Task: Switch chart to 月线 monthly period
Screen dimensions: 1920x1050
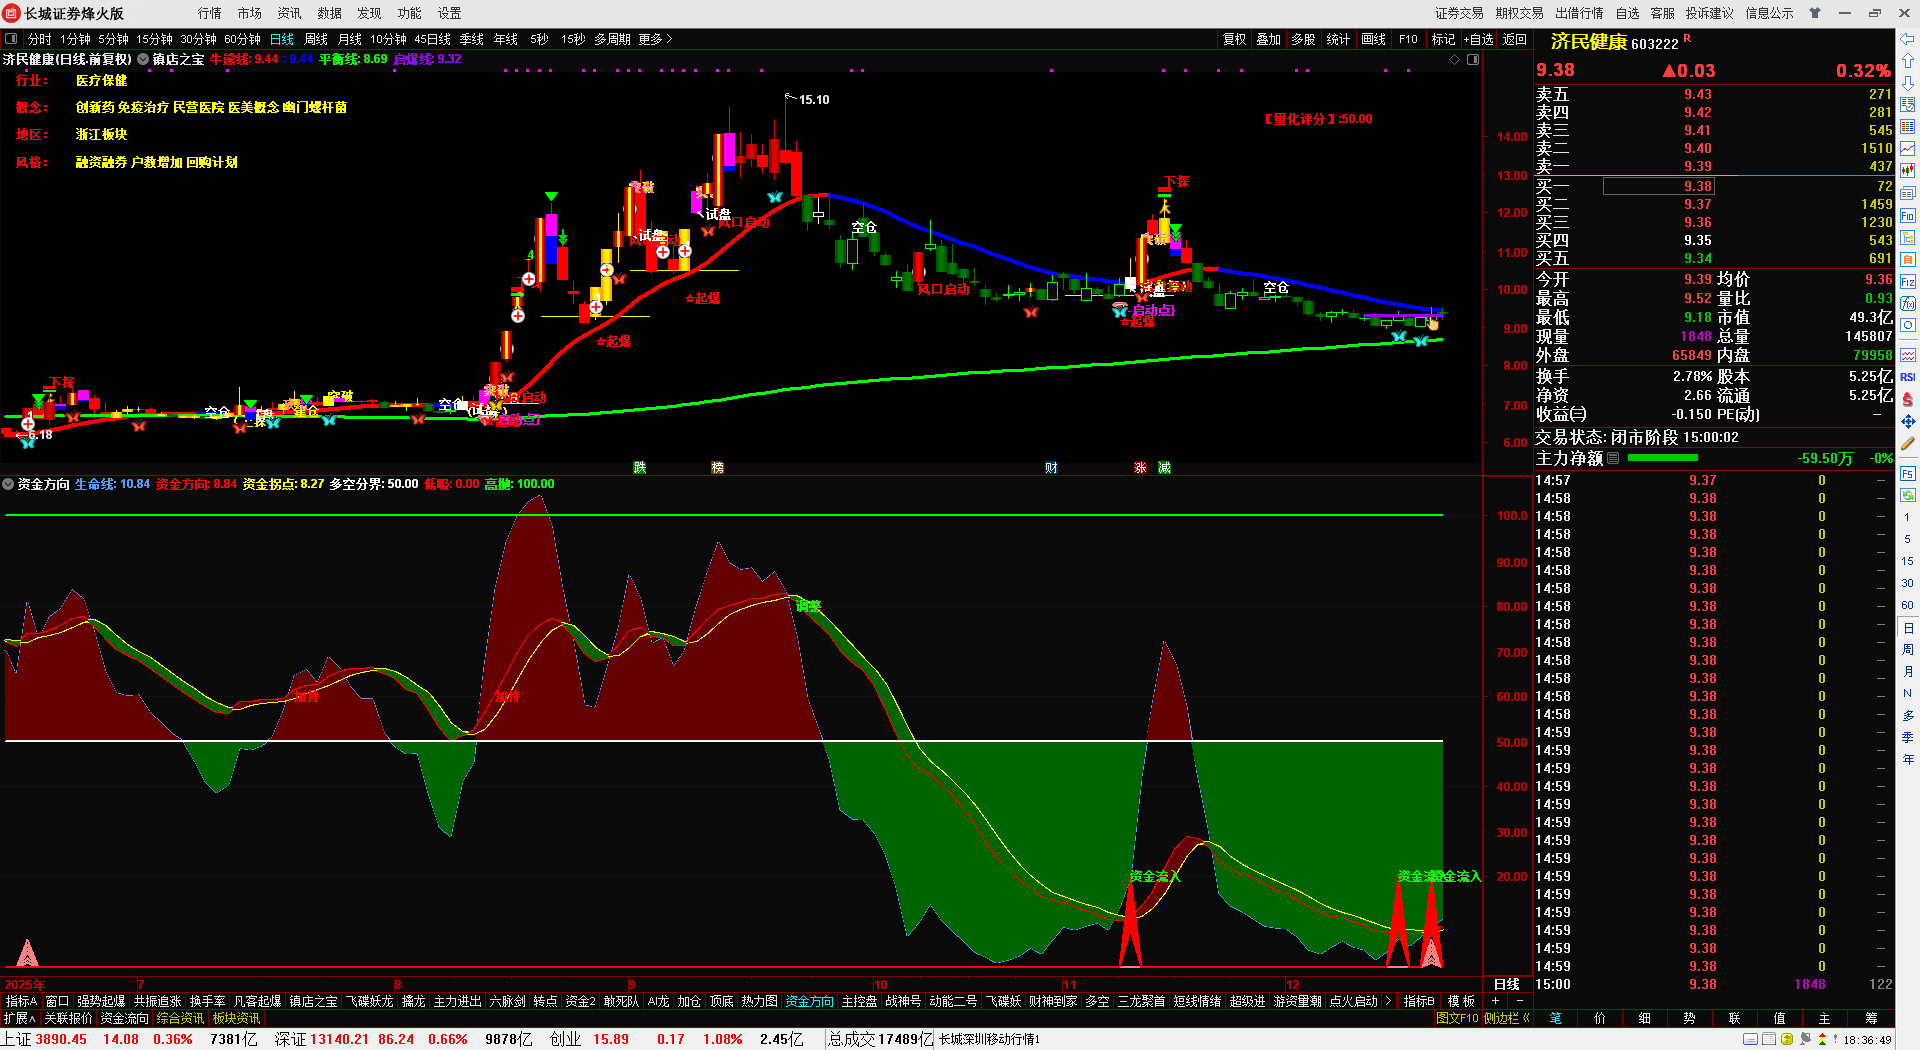Action: (x=350, y=39)
